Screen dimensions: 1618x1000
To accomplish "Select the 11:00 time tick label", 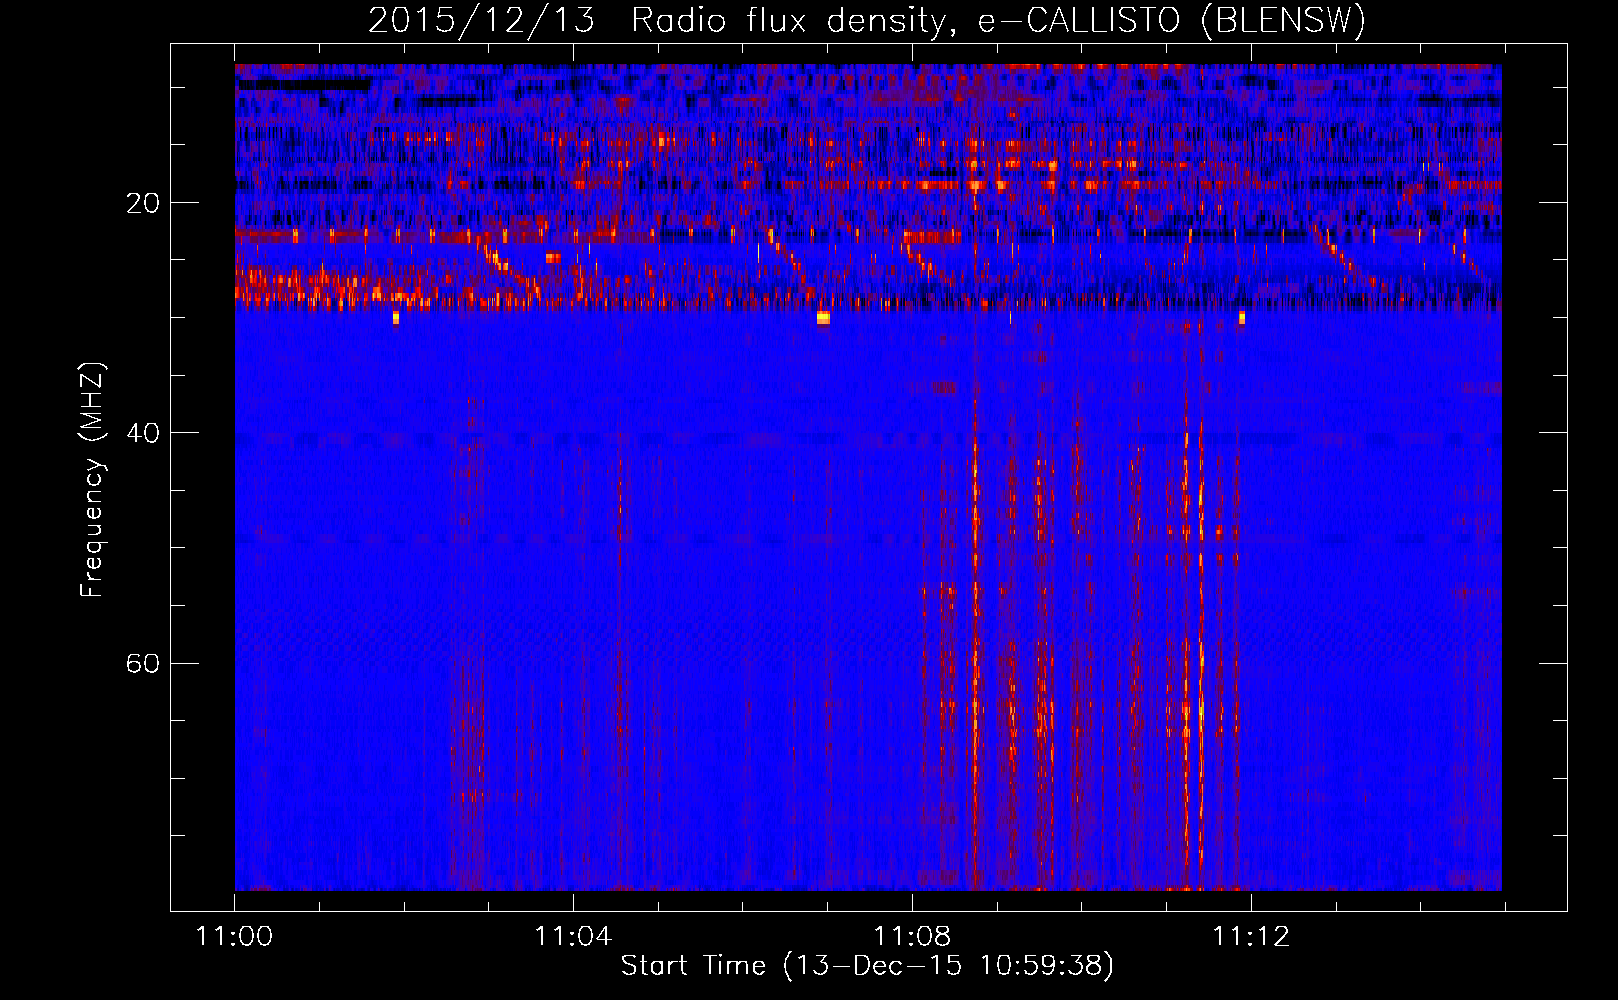I will (235, 937).
